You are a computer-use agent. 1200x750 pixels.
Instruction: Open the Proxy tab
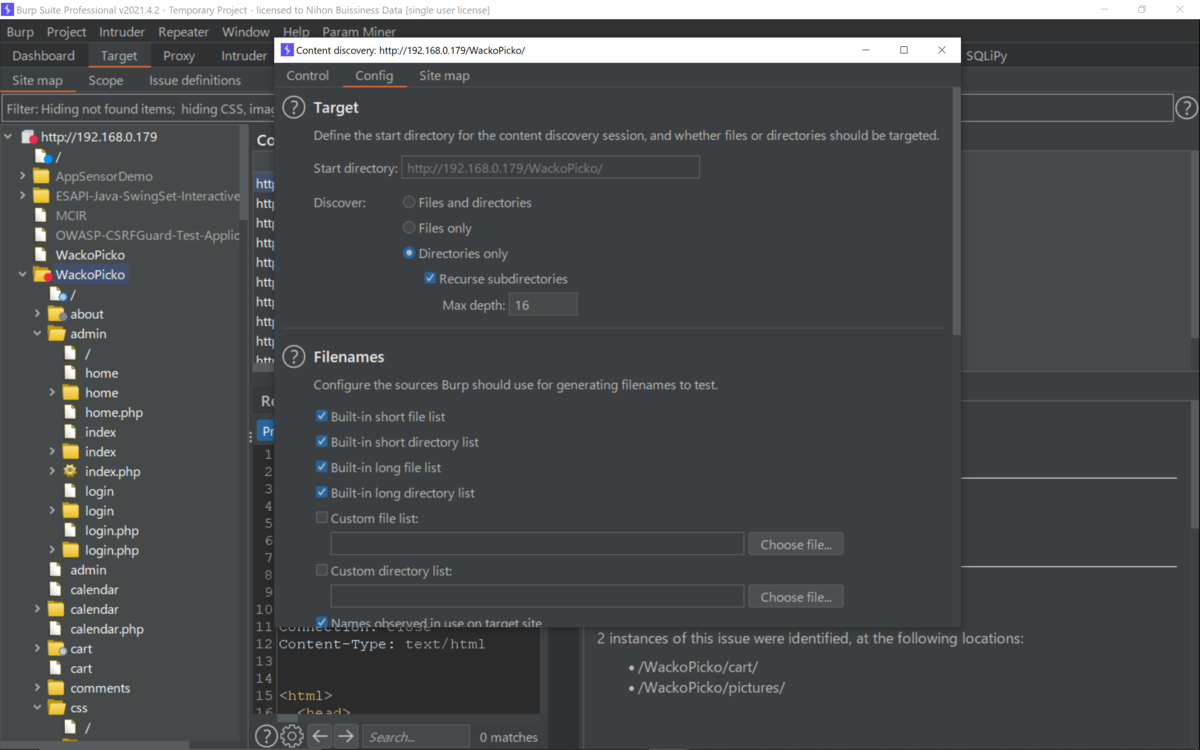point(179,56)
